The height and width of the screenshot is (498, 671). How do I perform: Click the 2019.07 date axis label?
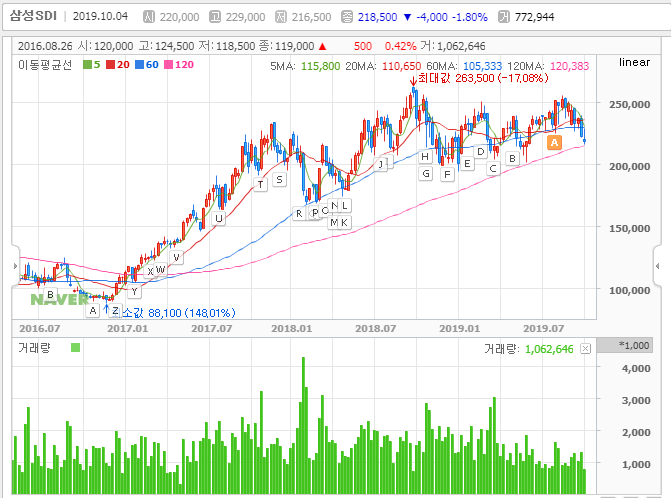(x=543, y=329)
